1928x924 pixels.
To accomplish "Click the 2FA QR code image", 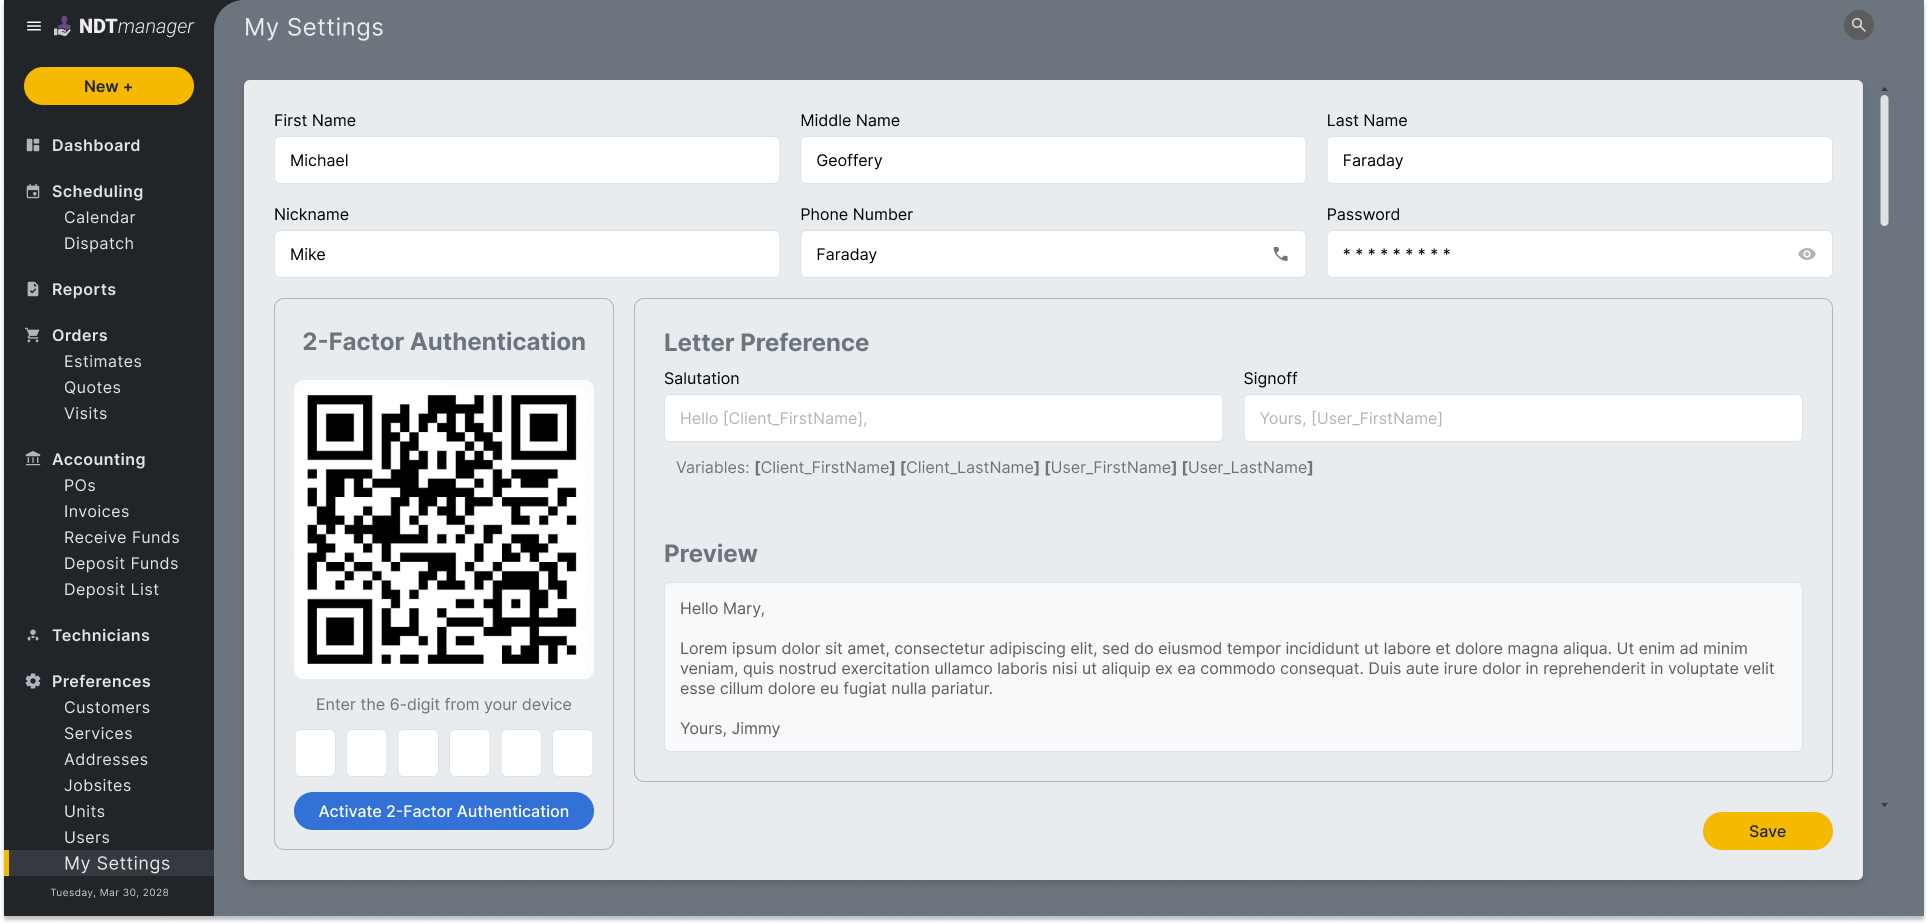I will tap(444, 529).
